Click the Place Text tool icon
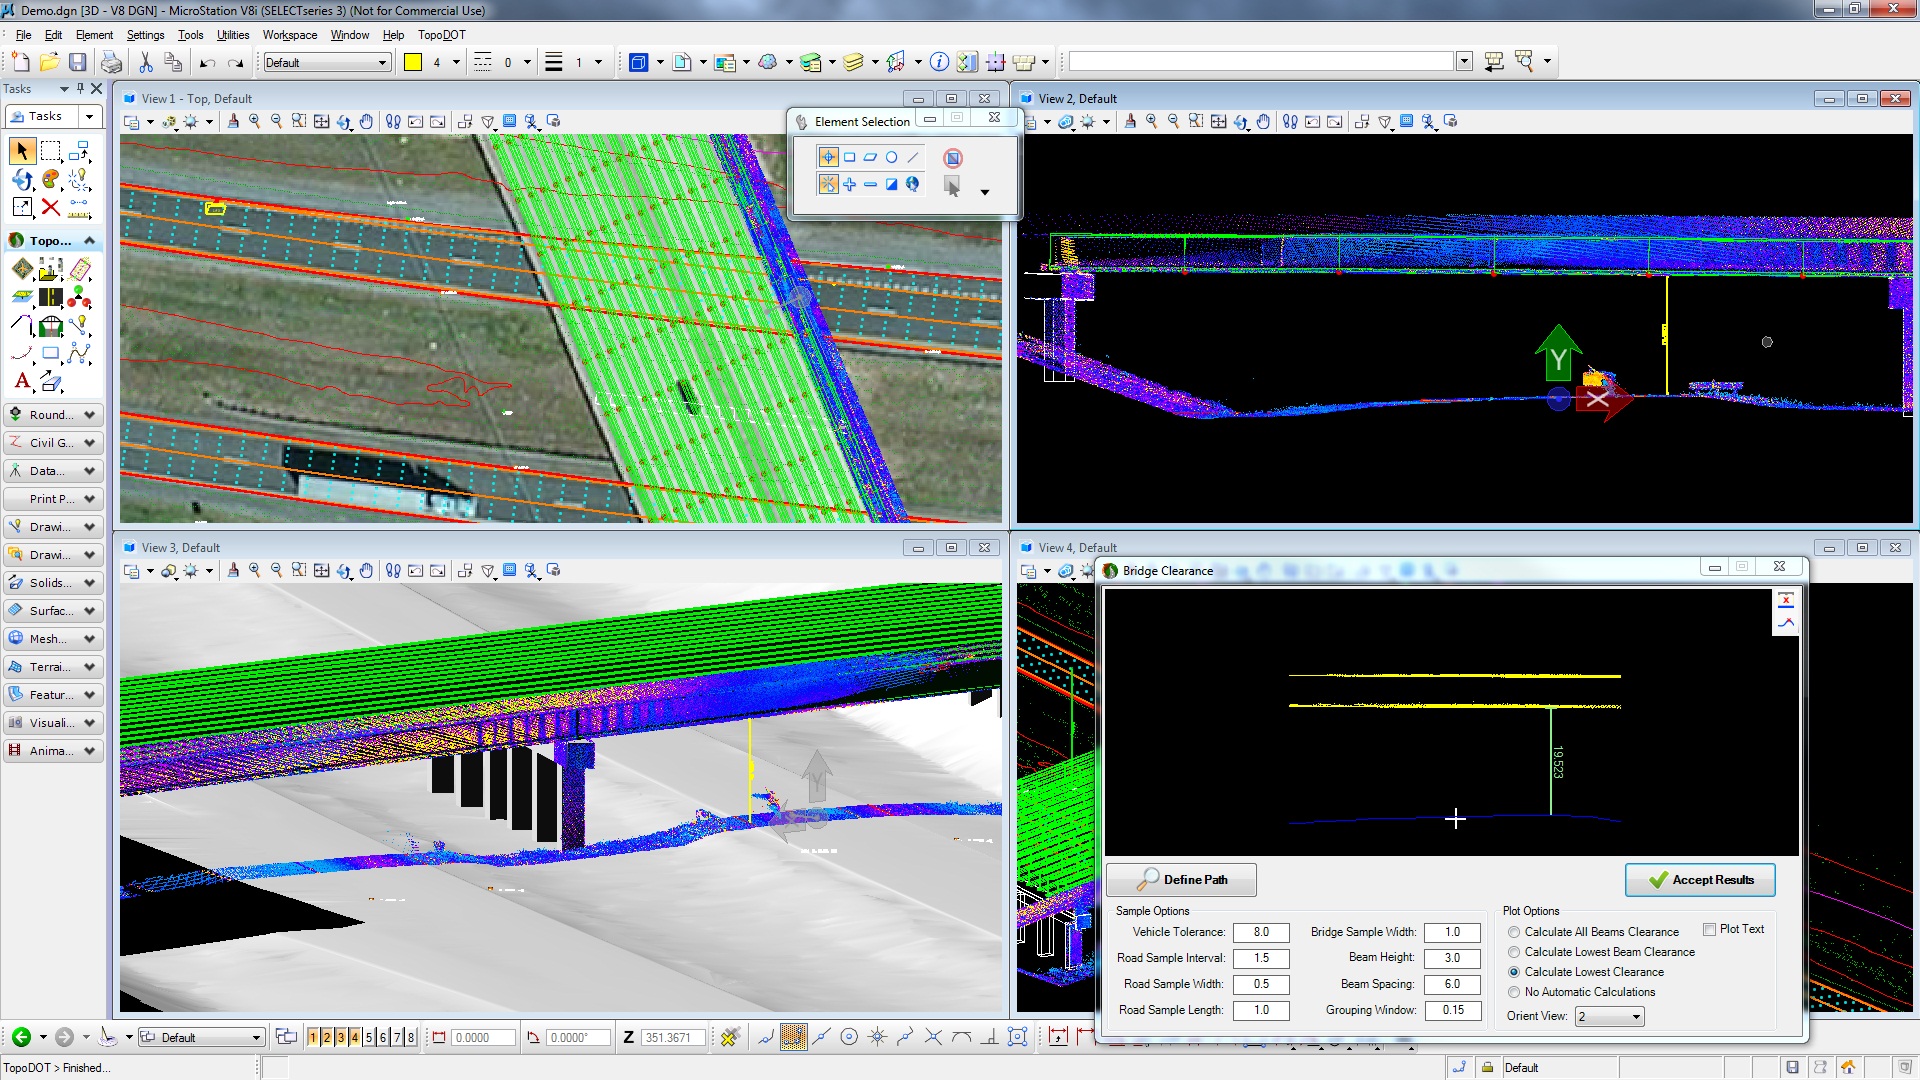Viewport: 1920px width, 1080px height. coord(22,381)
